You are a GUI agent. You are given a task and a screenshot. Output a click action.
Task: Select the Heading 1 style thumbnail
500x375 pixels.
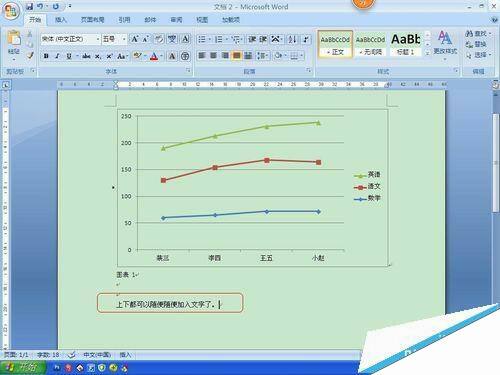point(405,44)
